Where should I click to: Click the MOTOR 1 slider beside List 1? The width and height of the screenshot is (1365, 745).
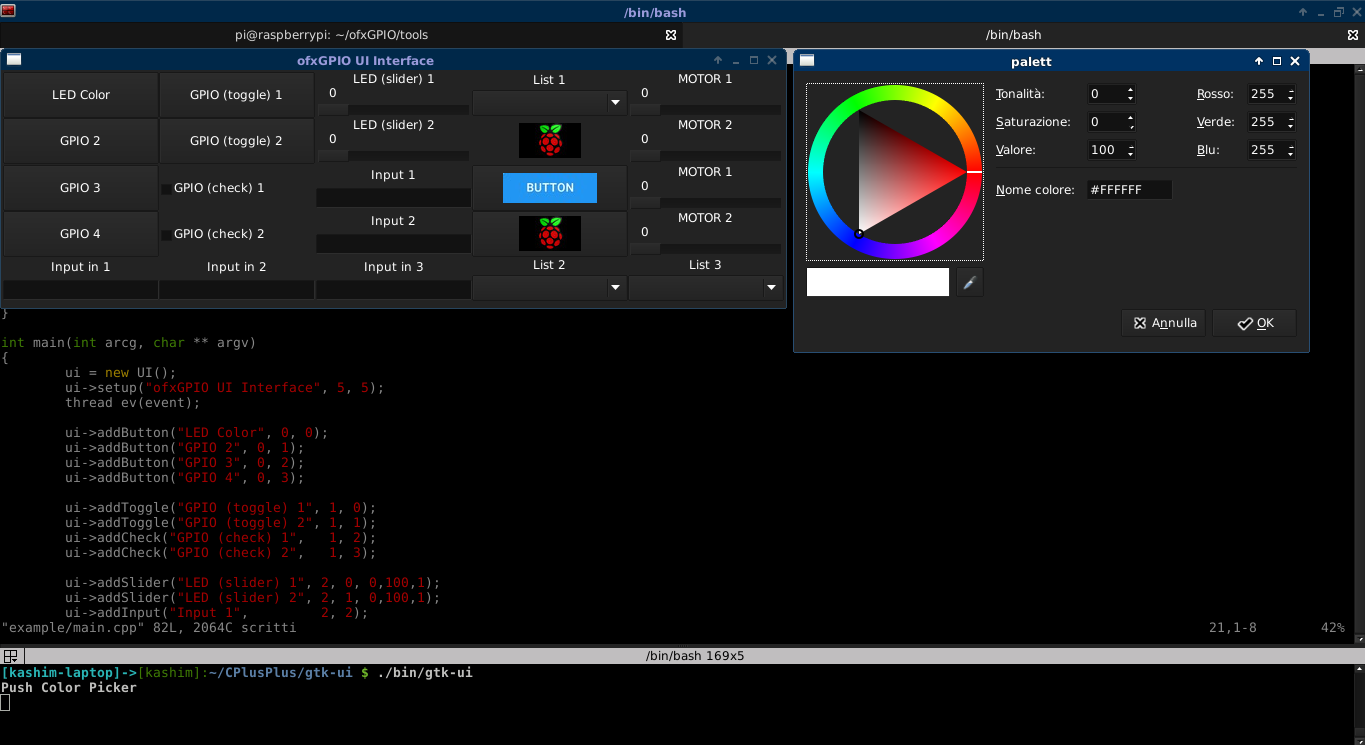pos(705,109)
